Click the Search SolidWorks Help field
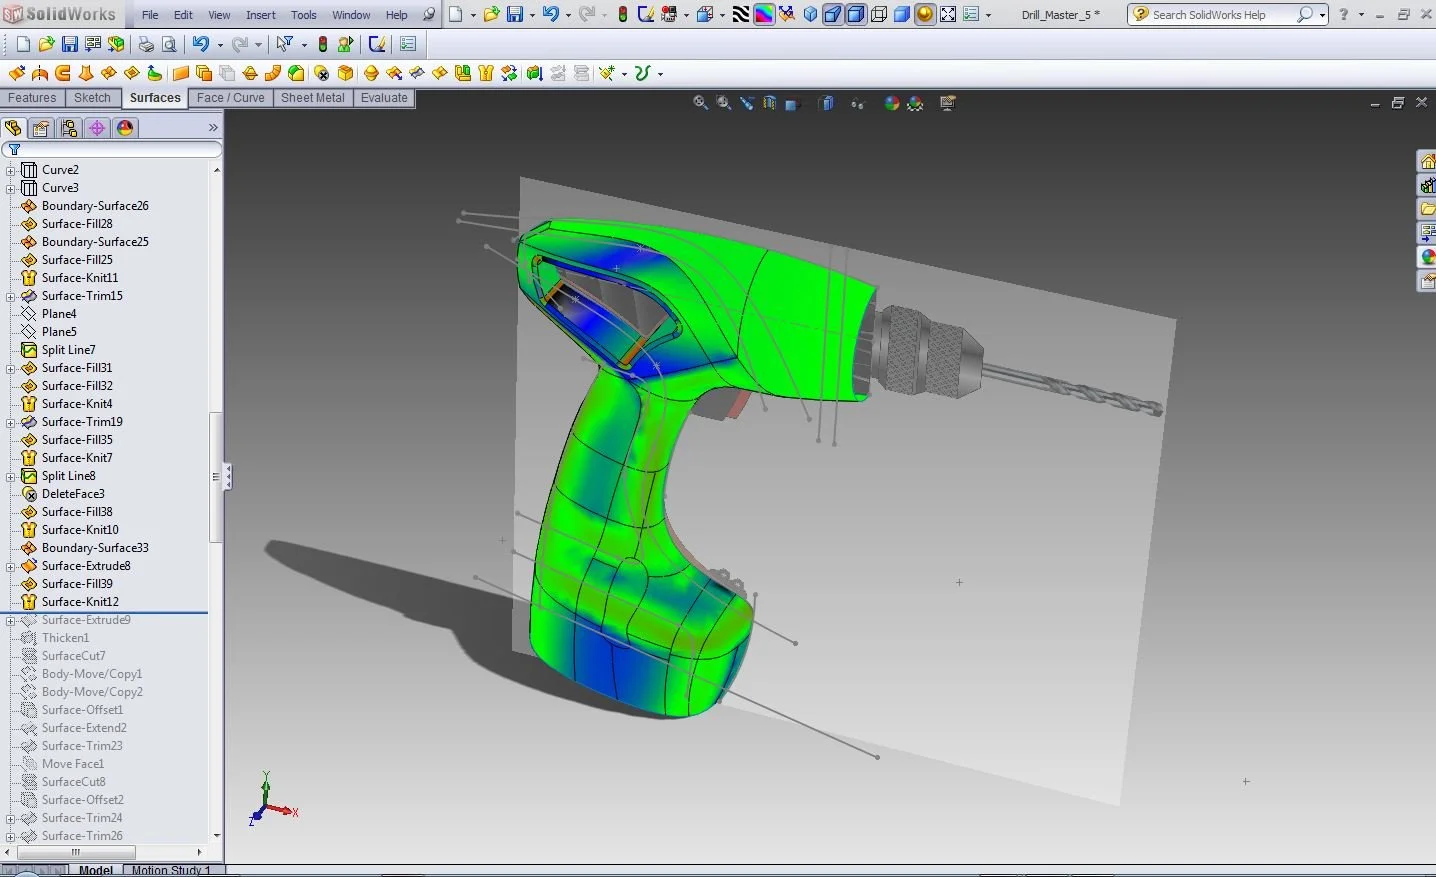 point(1222,15)
